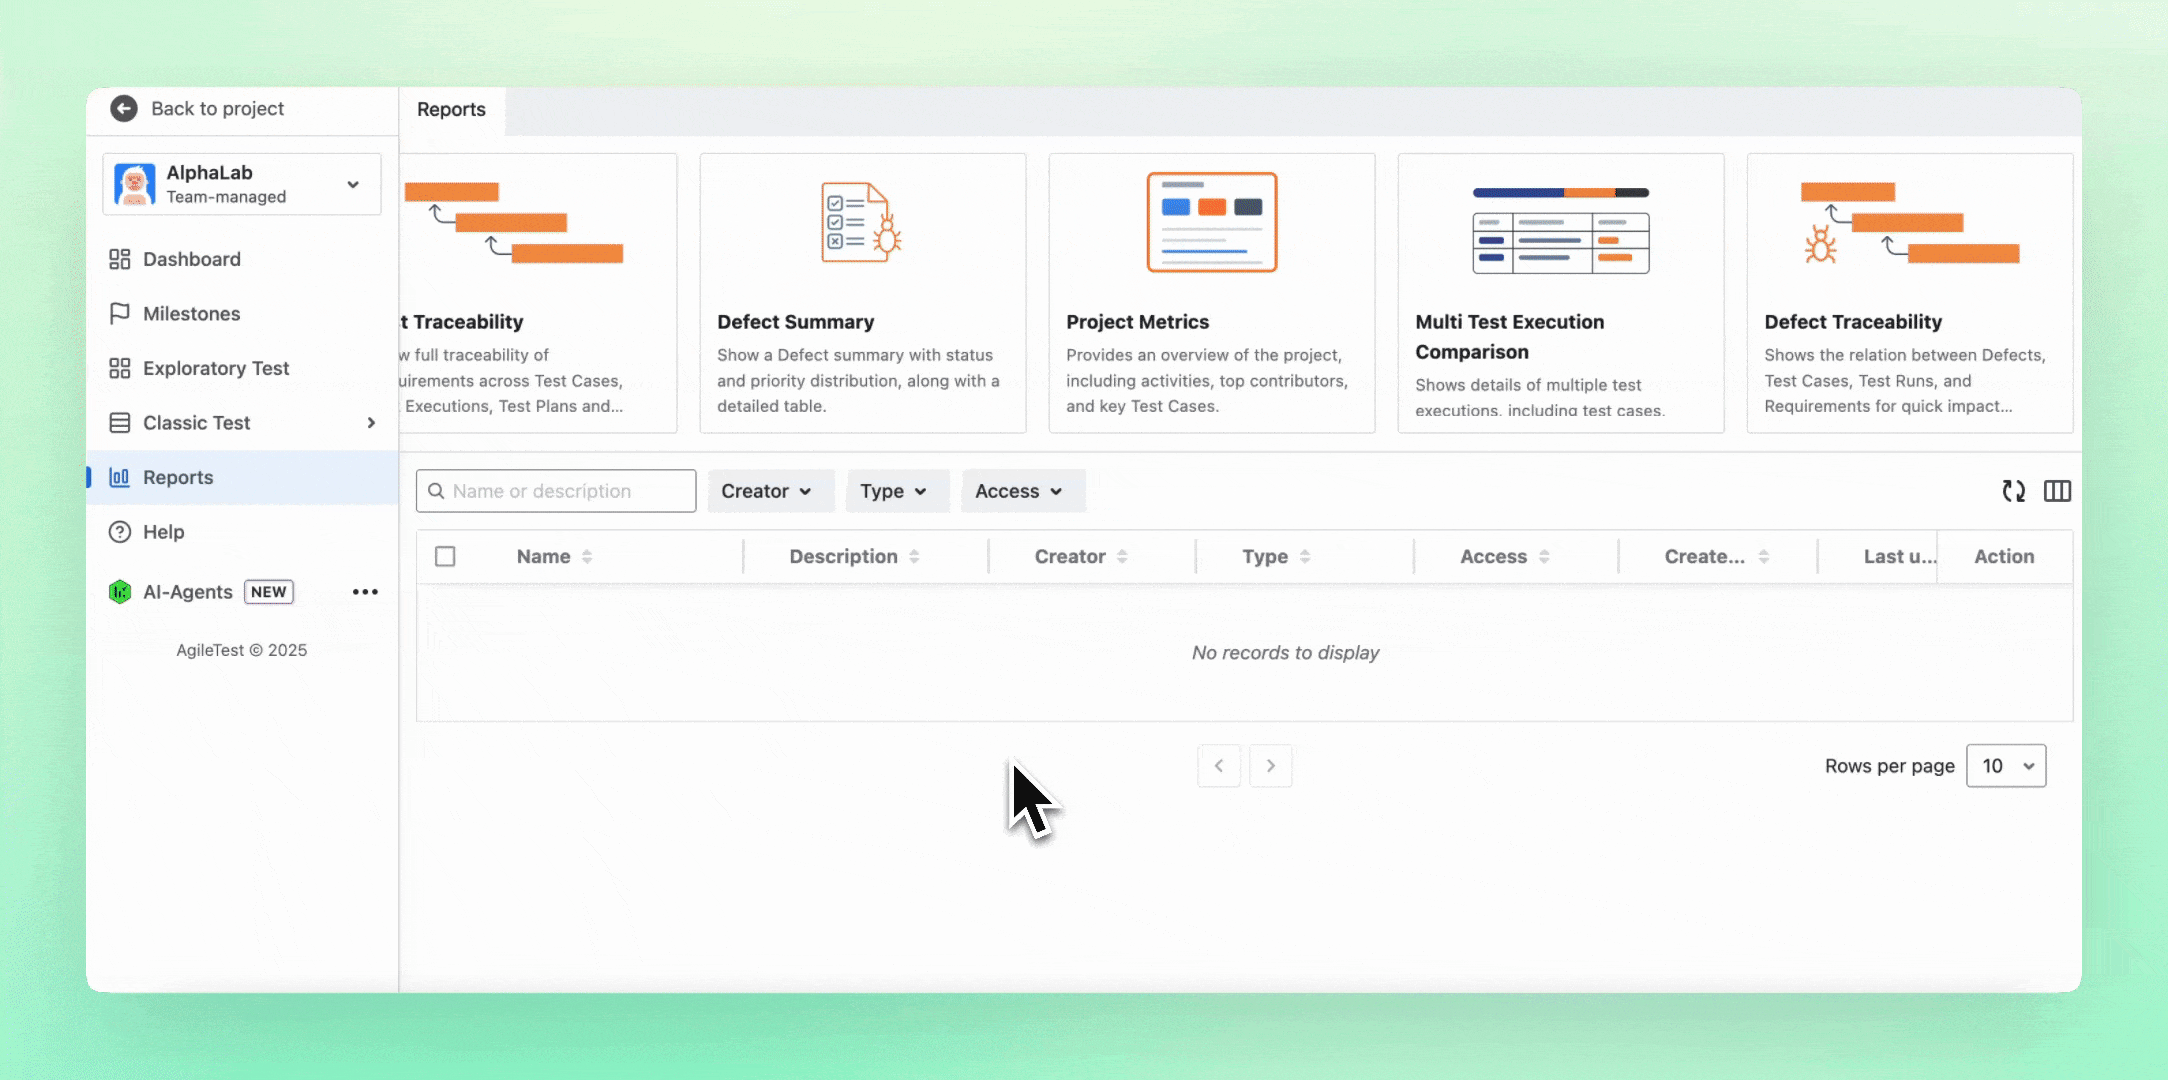Click the refresh reports icon
This screenshot has height=1080, width=2168.
click(x=2013, y=491)
